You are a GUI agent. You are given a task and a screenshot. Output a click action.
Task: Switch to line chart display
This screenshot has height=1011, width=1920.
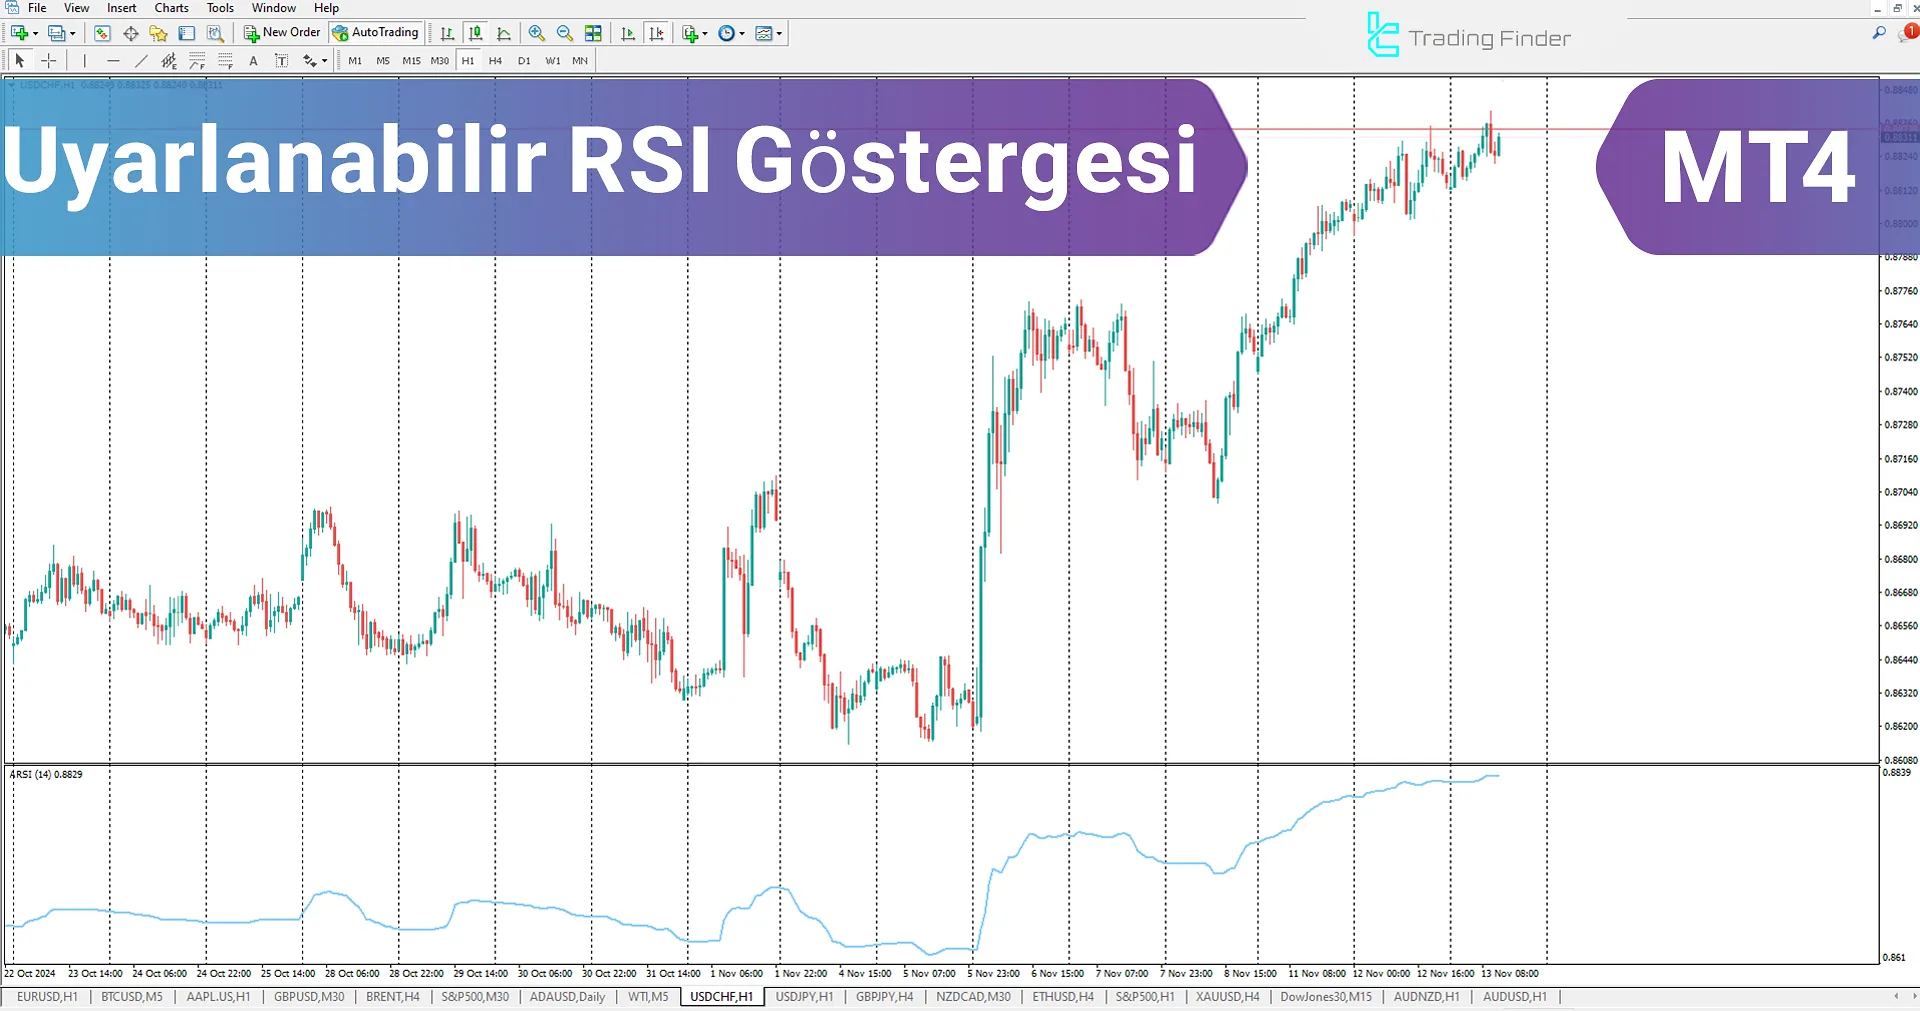tap(503, 33)
